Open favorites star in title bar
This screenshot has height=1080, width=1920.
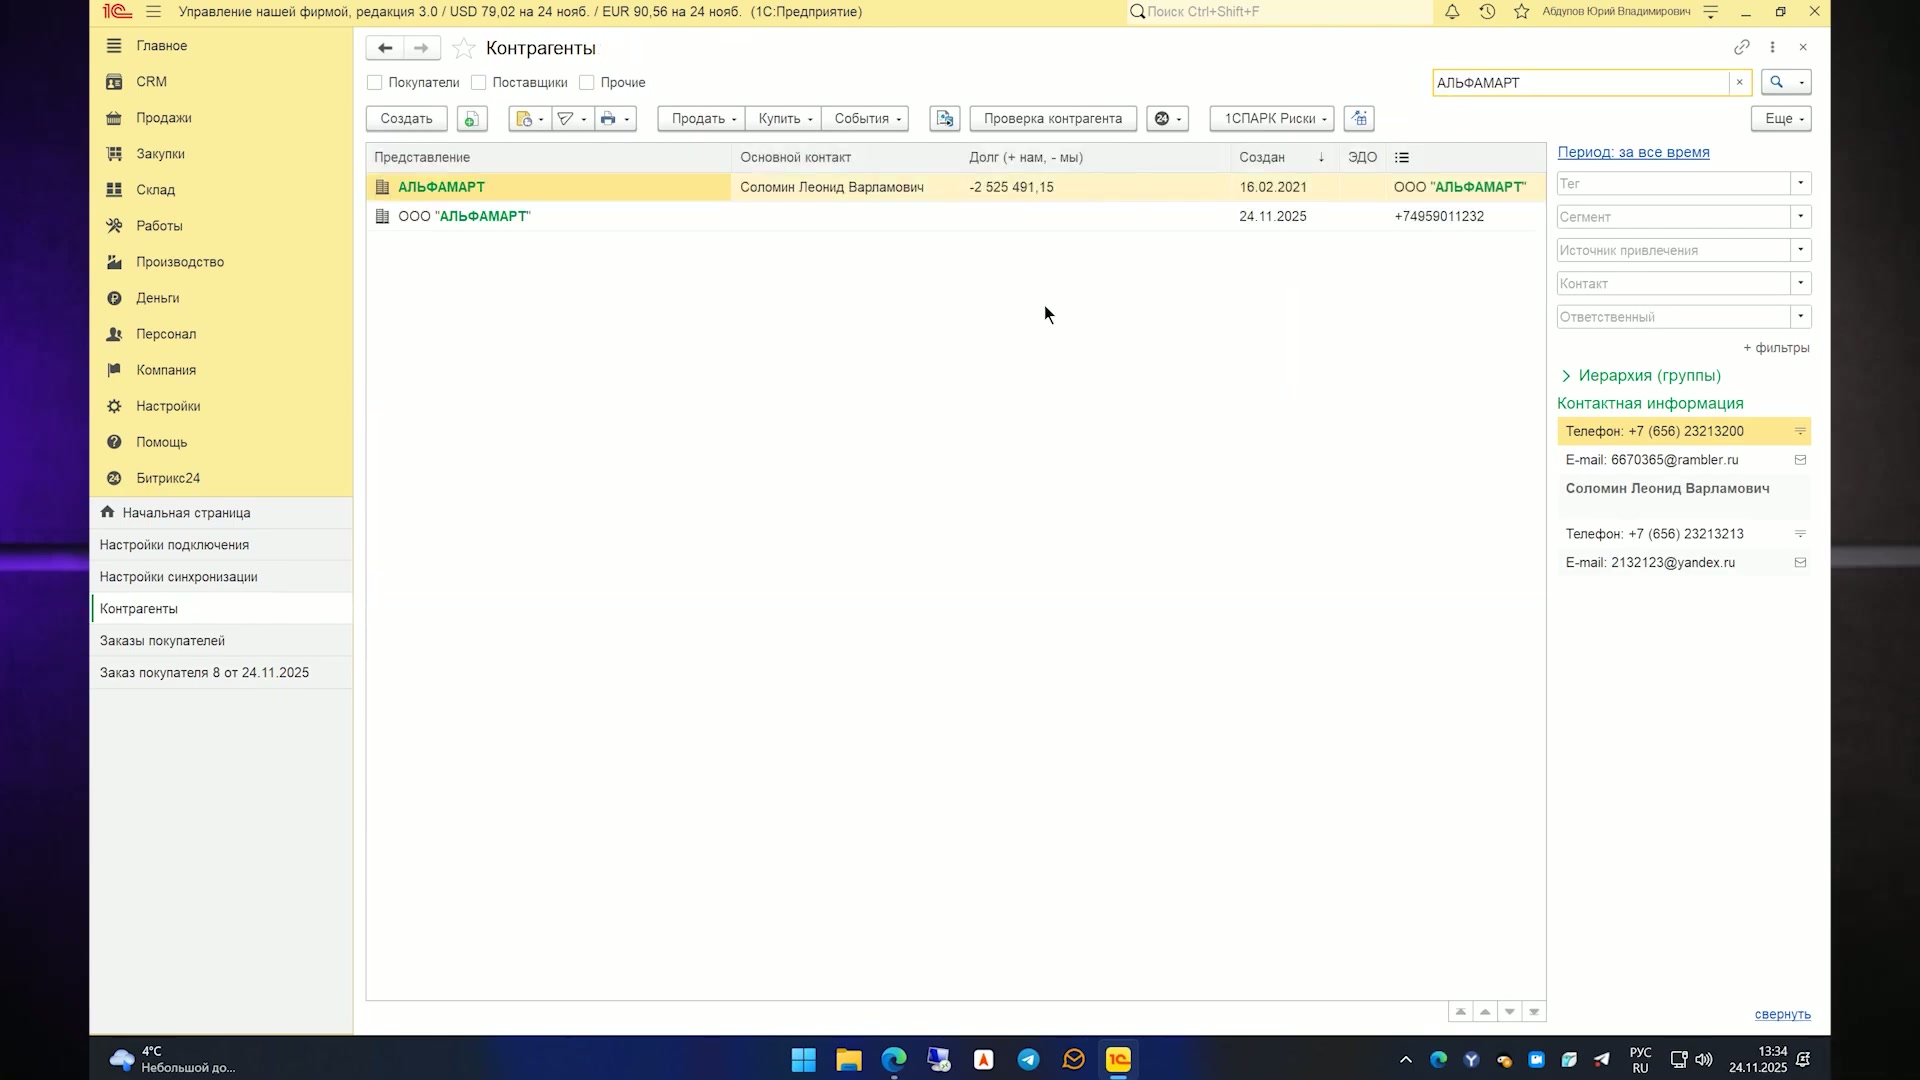tap(1521, 12)
